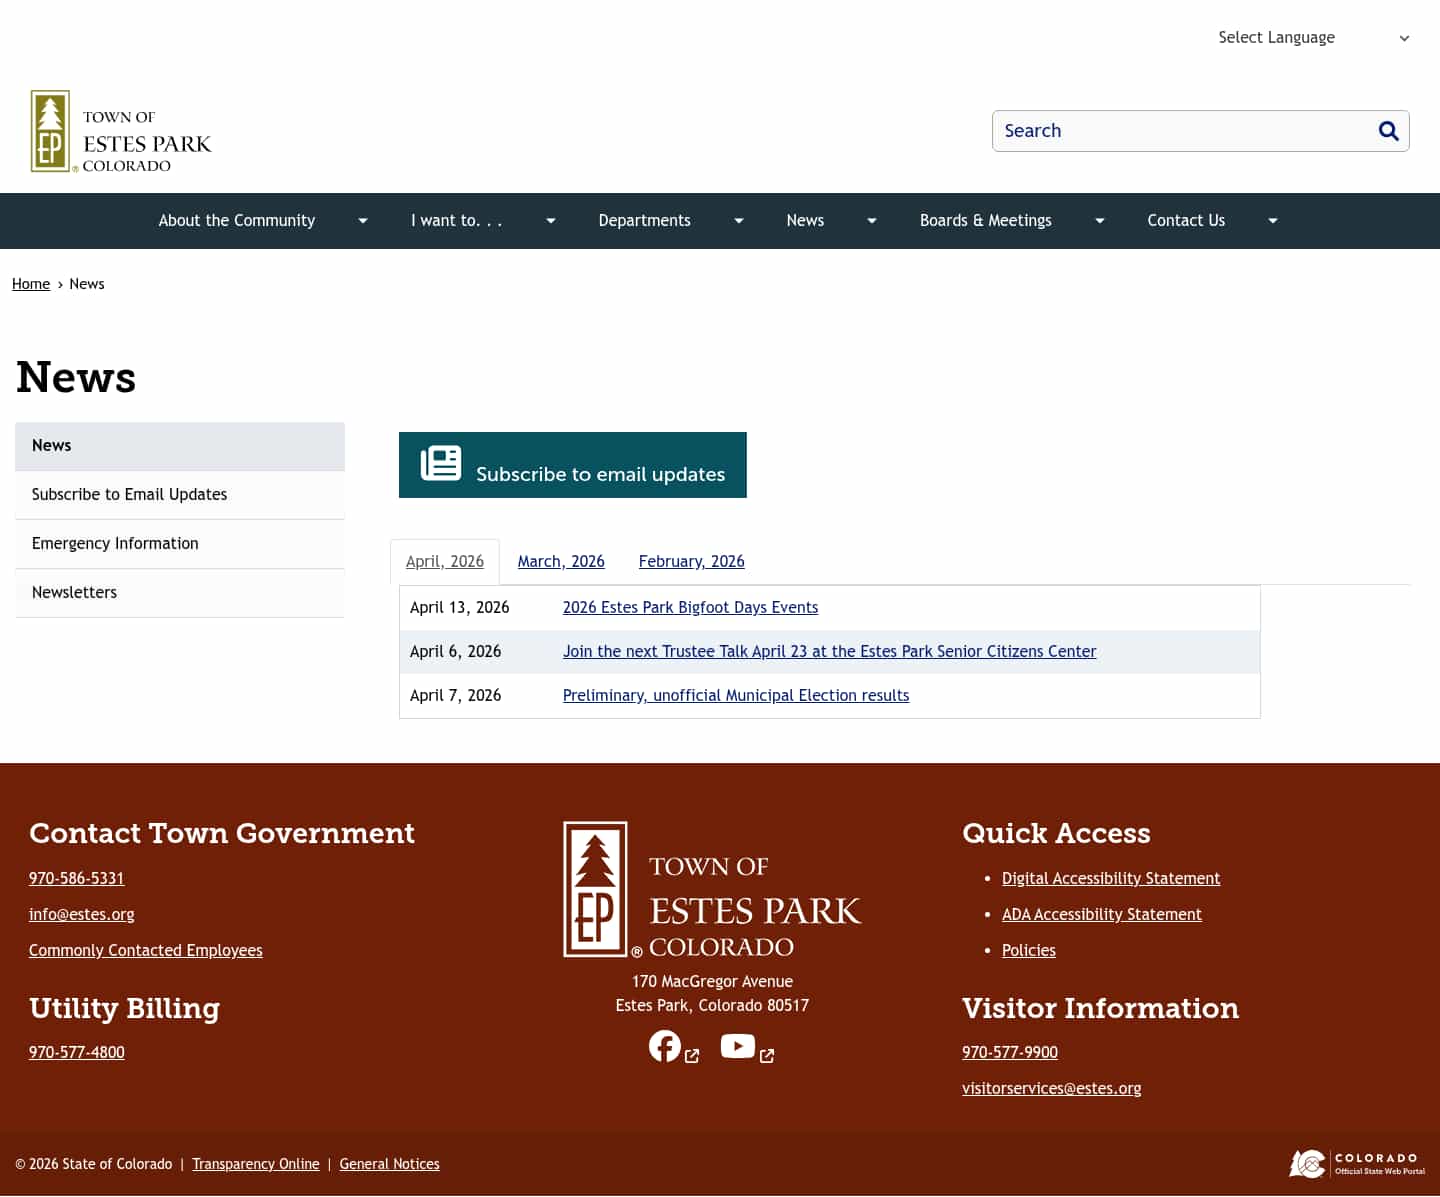The width and height of the screenshot is (1440, 1197).
Task: Click the Estes Park logo in the header
Action: (x=120, y=131)
